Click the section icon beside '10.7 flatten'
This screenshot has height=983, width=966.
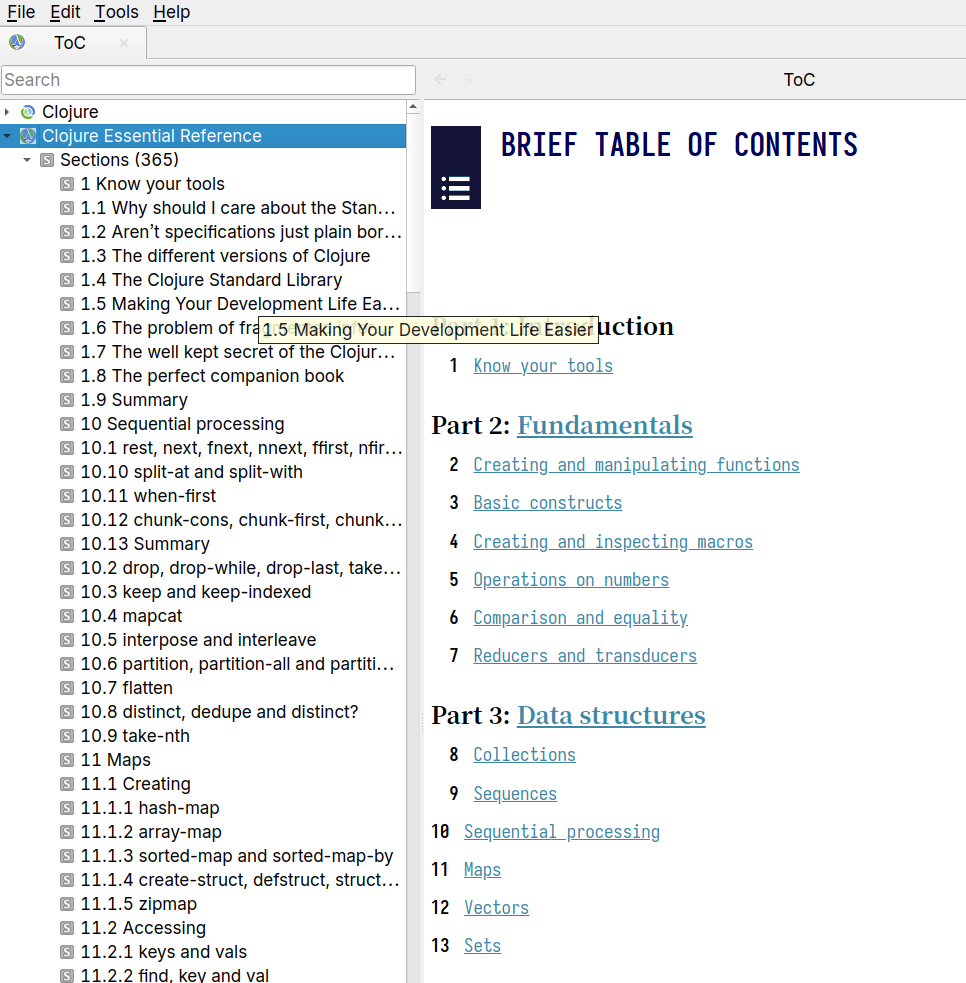coord(67,688)
